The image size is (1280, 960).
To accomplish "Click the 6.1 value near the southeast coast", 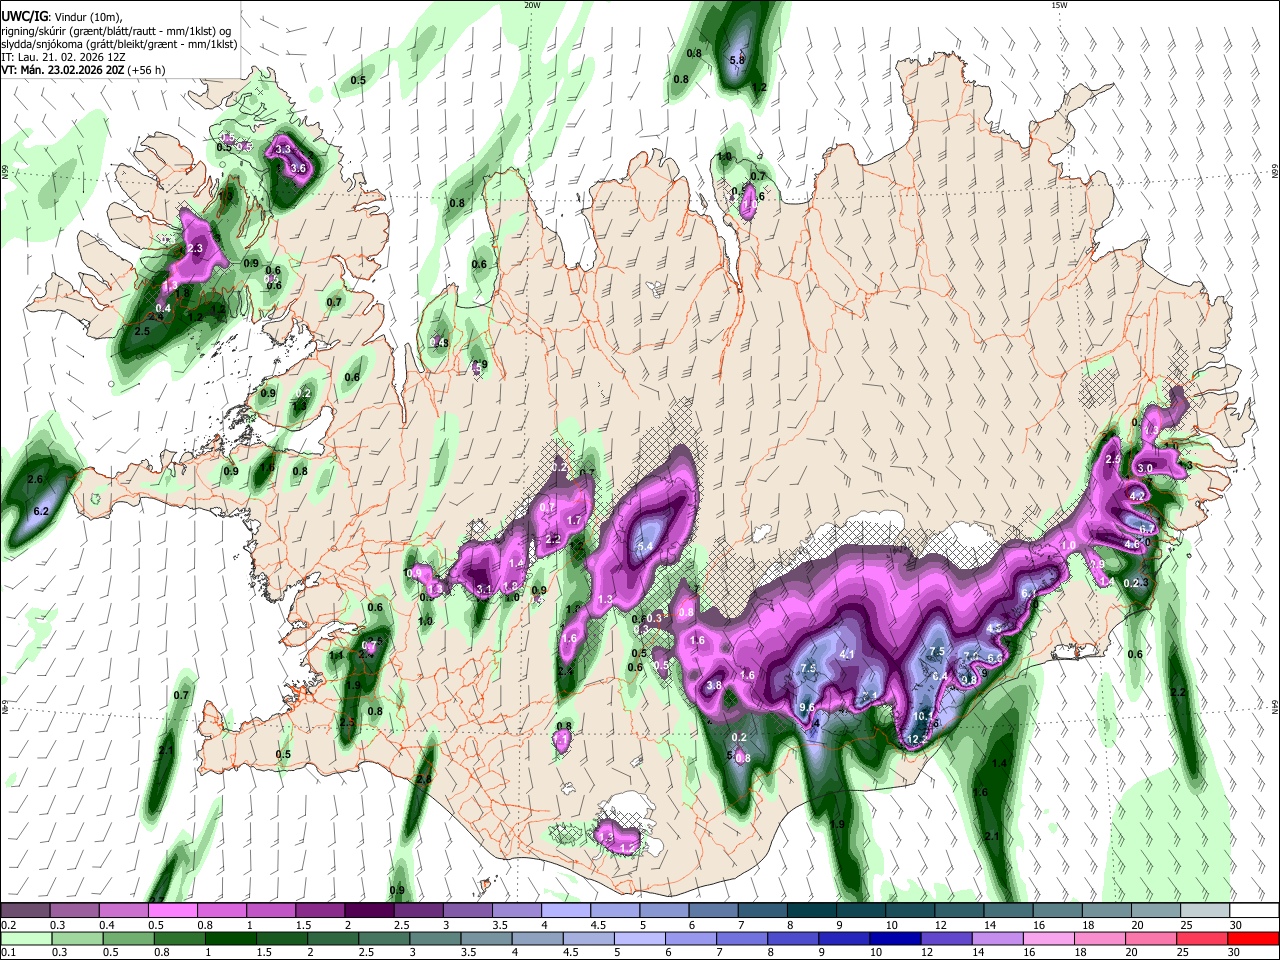I will pos(1029,593).
